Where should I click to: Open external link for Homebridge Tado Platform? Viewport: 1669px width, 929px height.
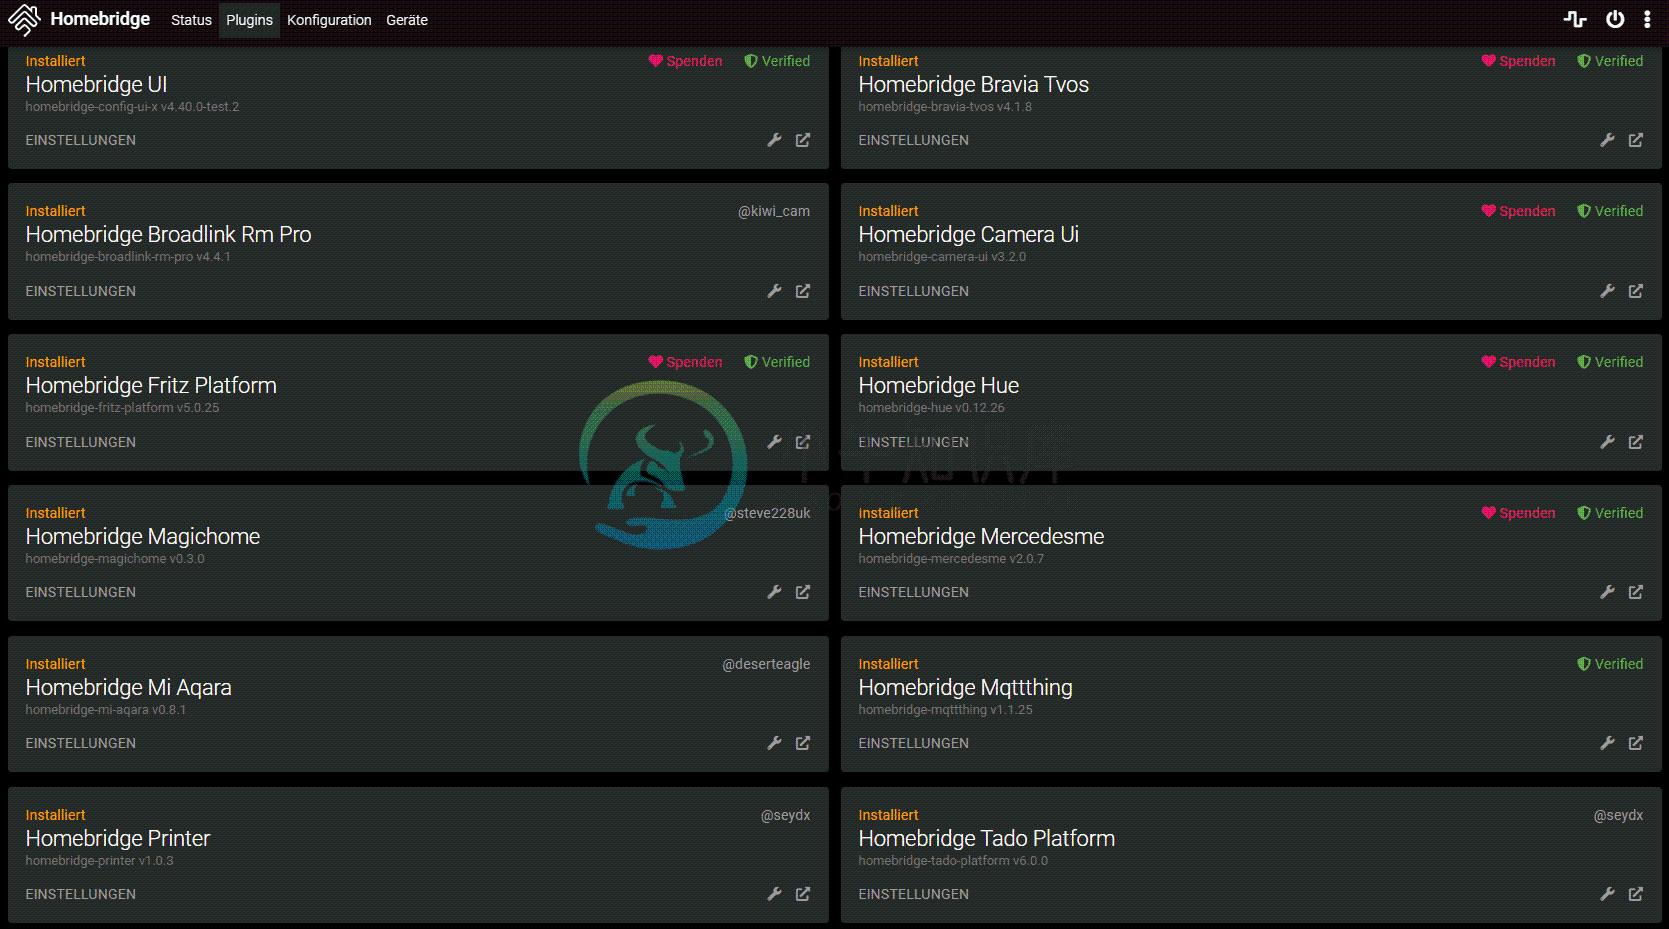(x=1636, y=894)
